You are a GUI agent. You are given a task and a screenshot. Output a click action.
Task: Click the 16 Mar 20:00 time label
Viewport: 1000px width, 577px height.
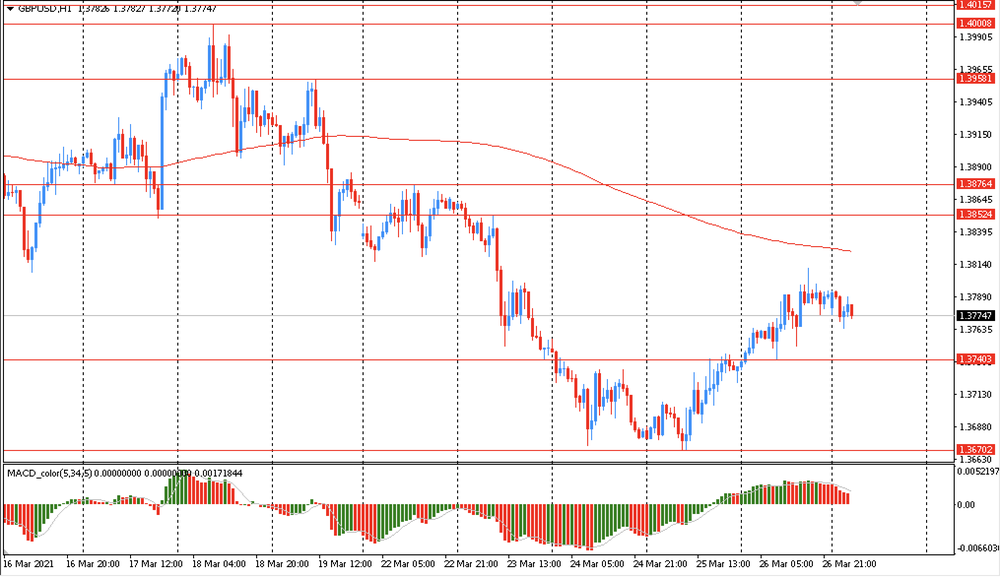93,564
